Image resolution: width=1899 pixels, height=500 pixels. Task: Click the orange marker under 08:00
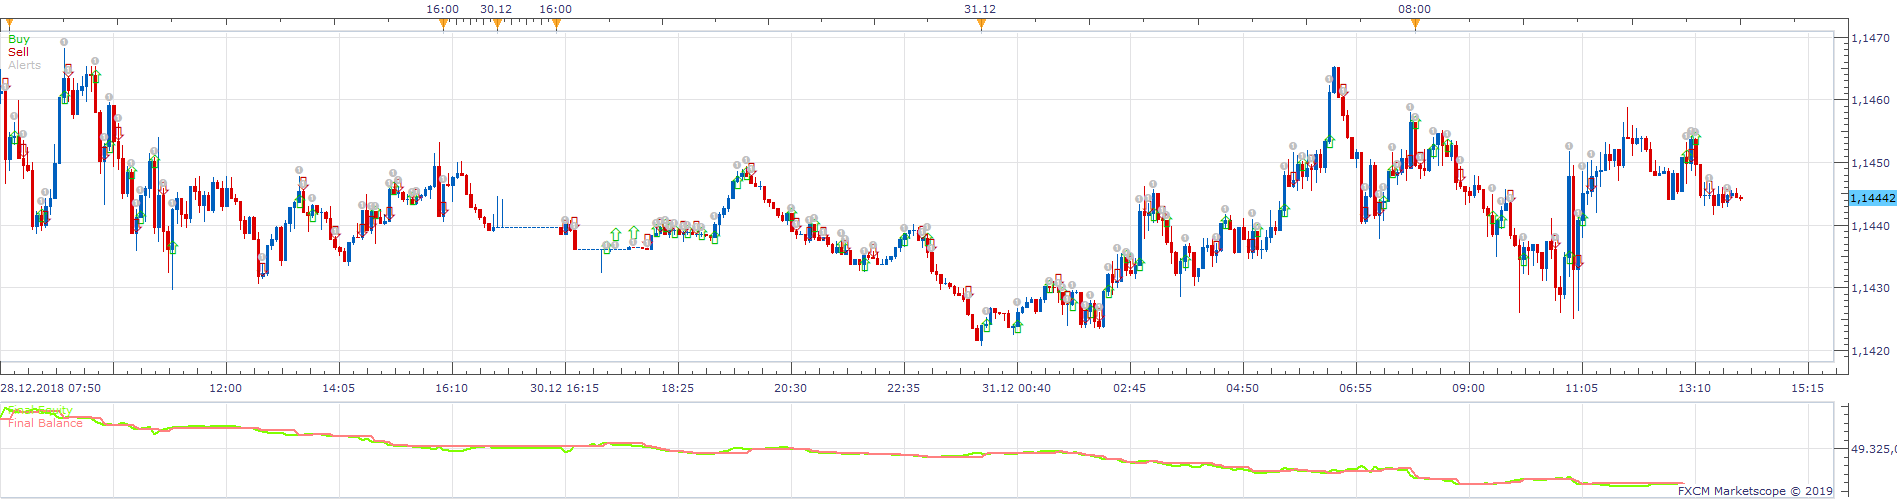(x=1415, y=25)
